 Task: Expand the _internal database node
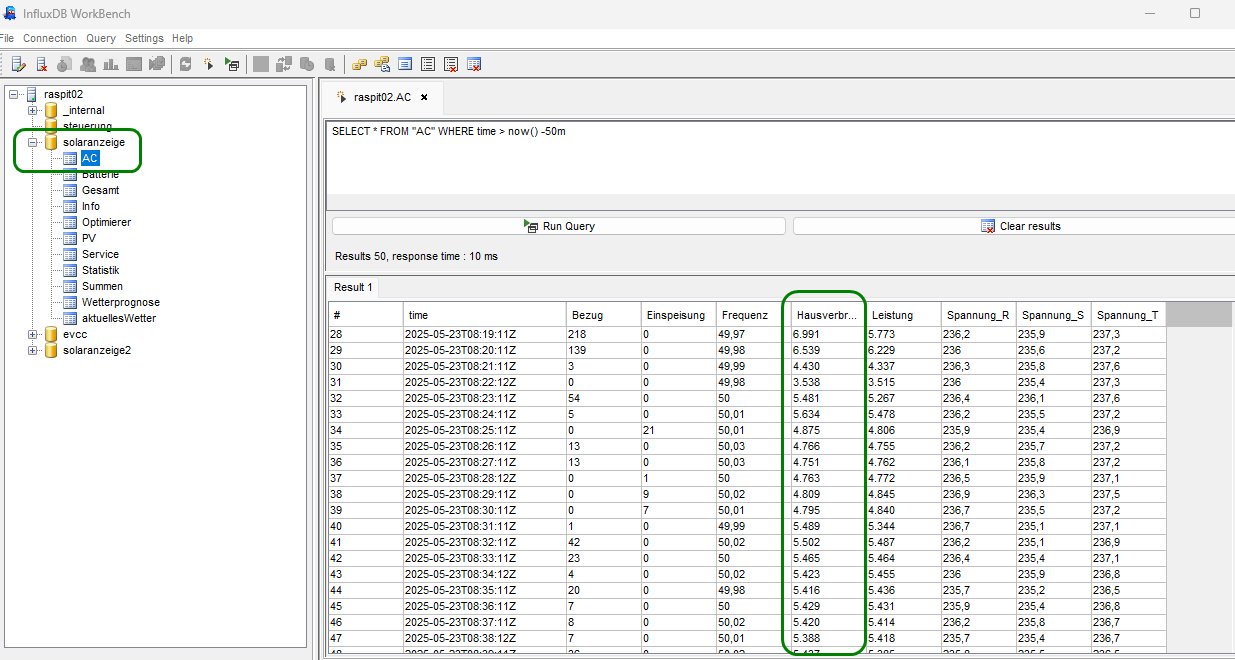coord(32,110)
